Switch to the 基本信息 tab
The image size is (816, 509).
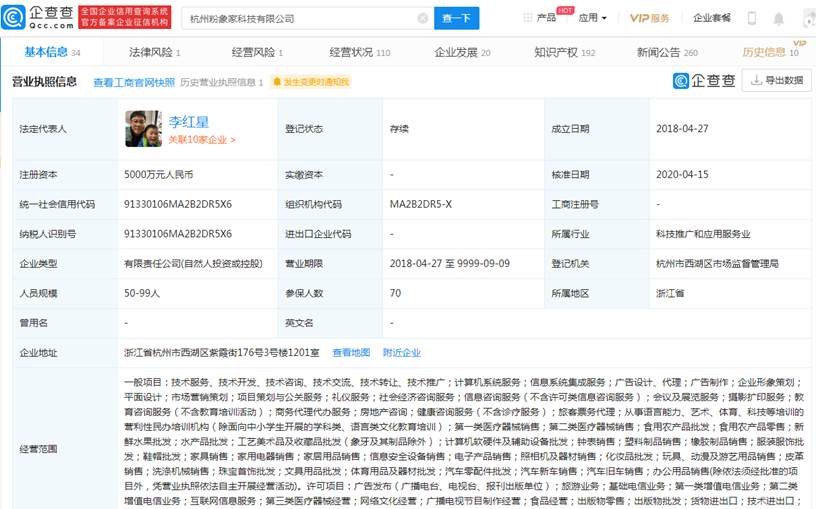click(52, 52)
